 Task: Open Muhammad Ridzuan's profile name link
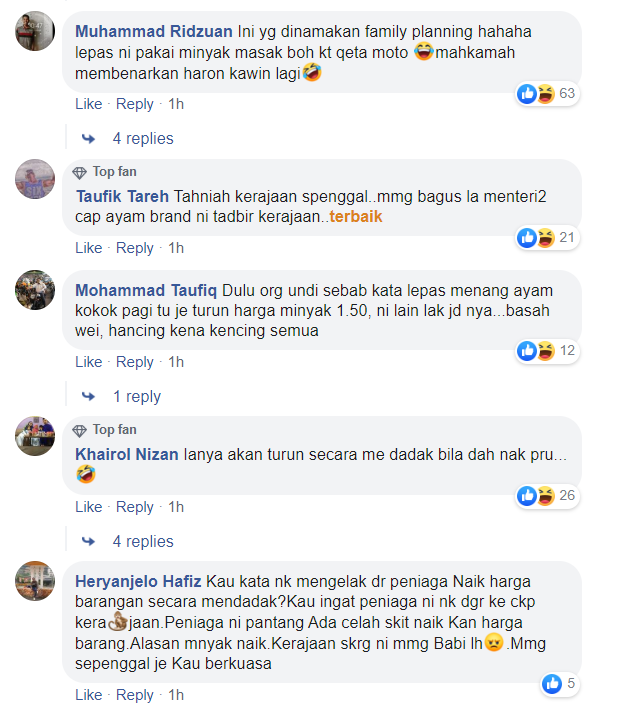pos(154,32)
